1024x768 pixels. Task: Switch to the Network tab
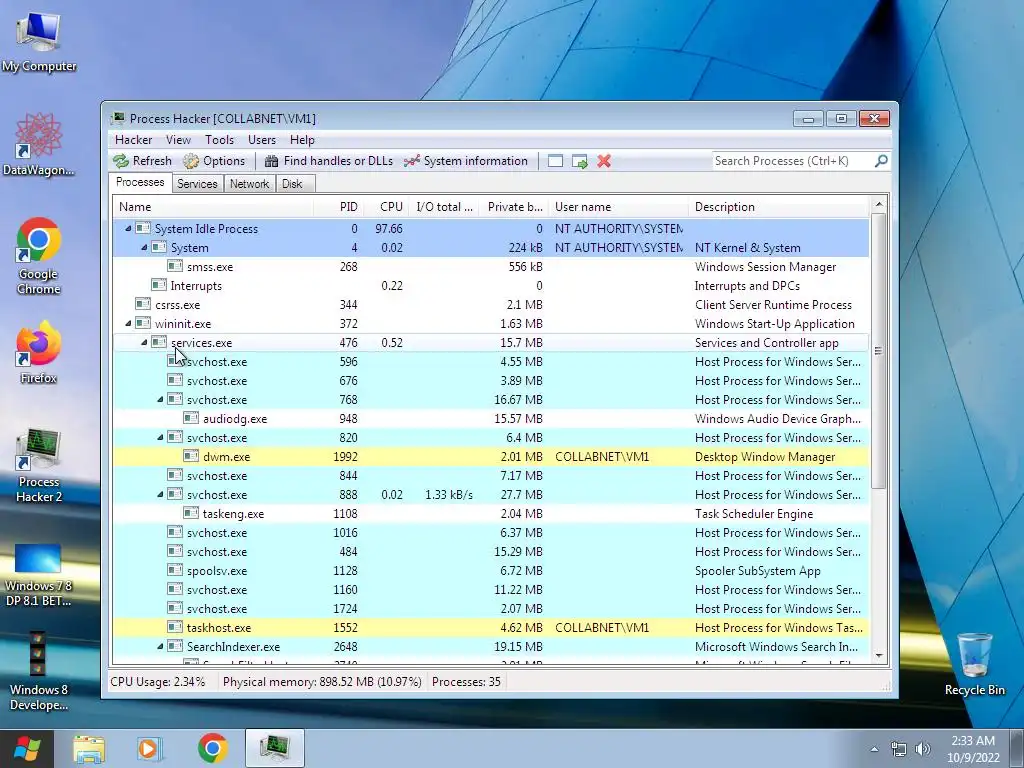click(x=249, y=184)
